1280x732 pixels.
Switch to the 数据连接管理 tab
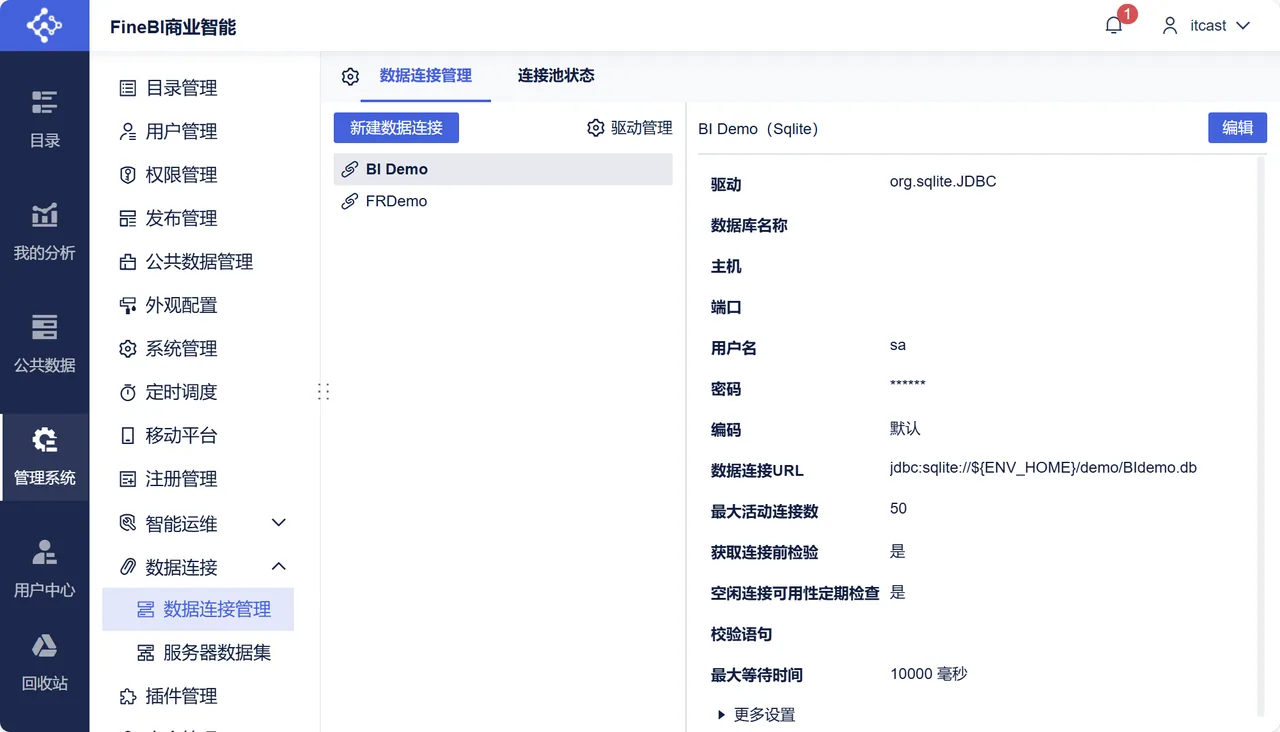pos(426,75)
